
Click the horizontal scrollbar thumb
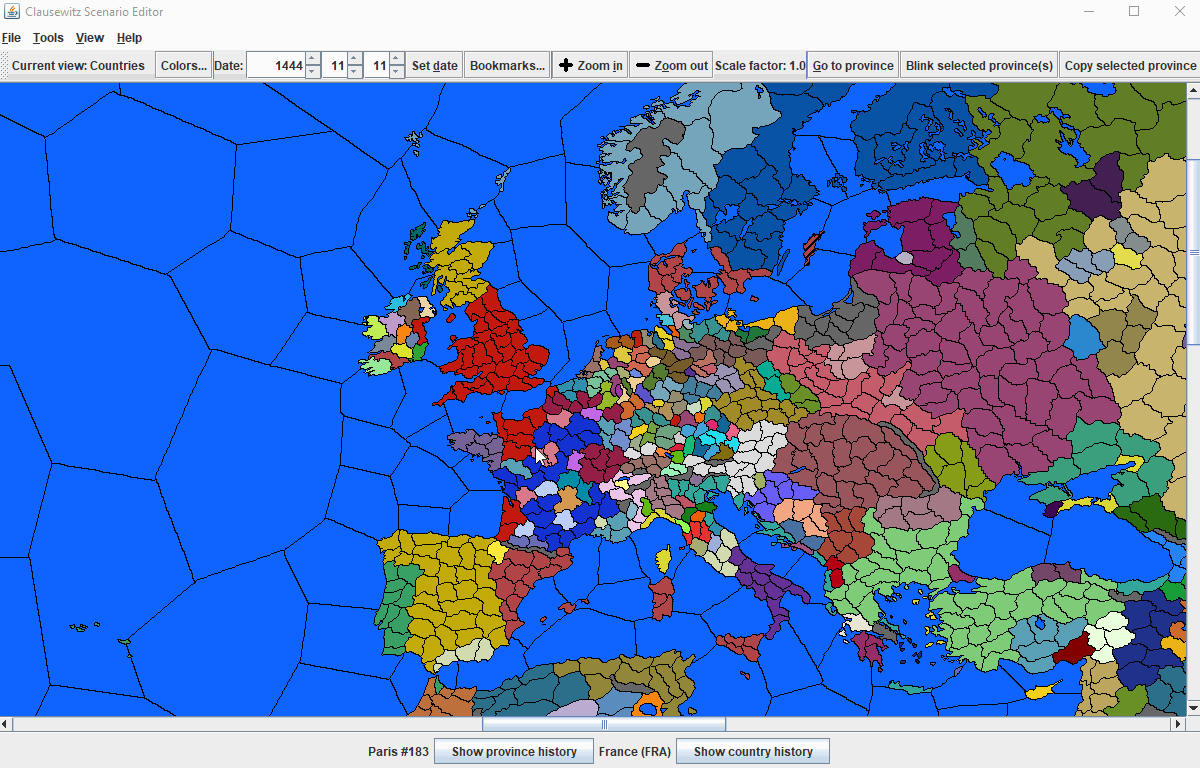coord(604,724)
